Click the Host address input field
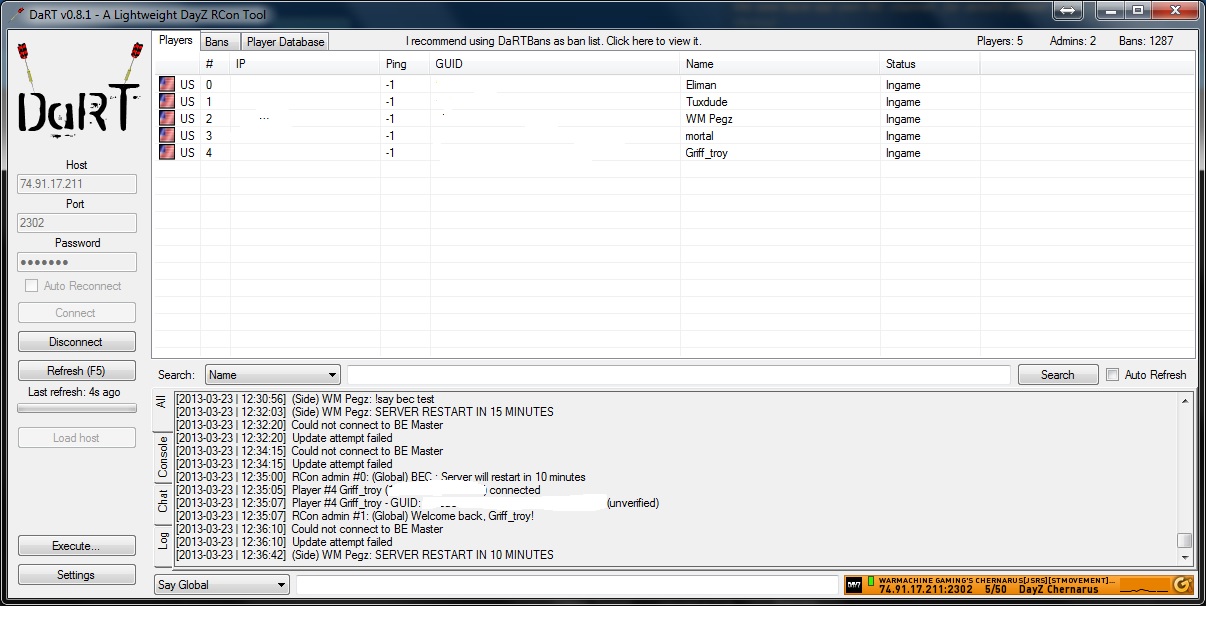The width and height of the screenshot is (1206, 630). point(77,184)
